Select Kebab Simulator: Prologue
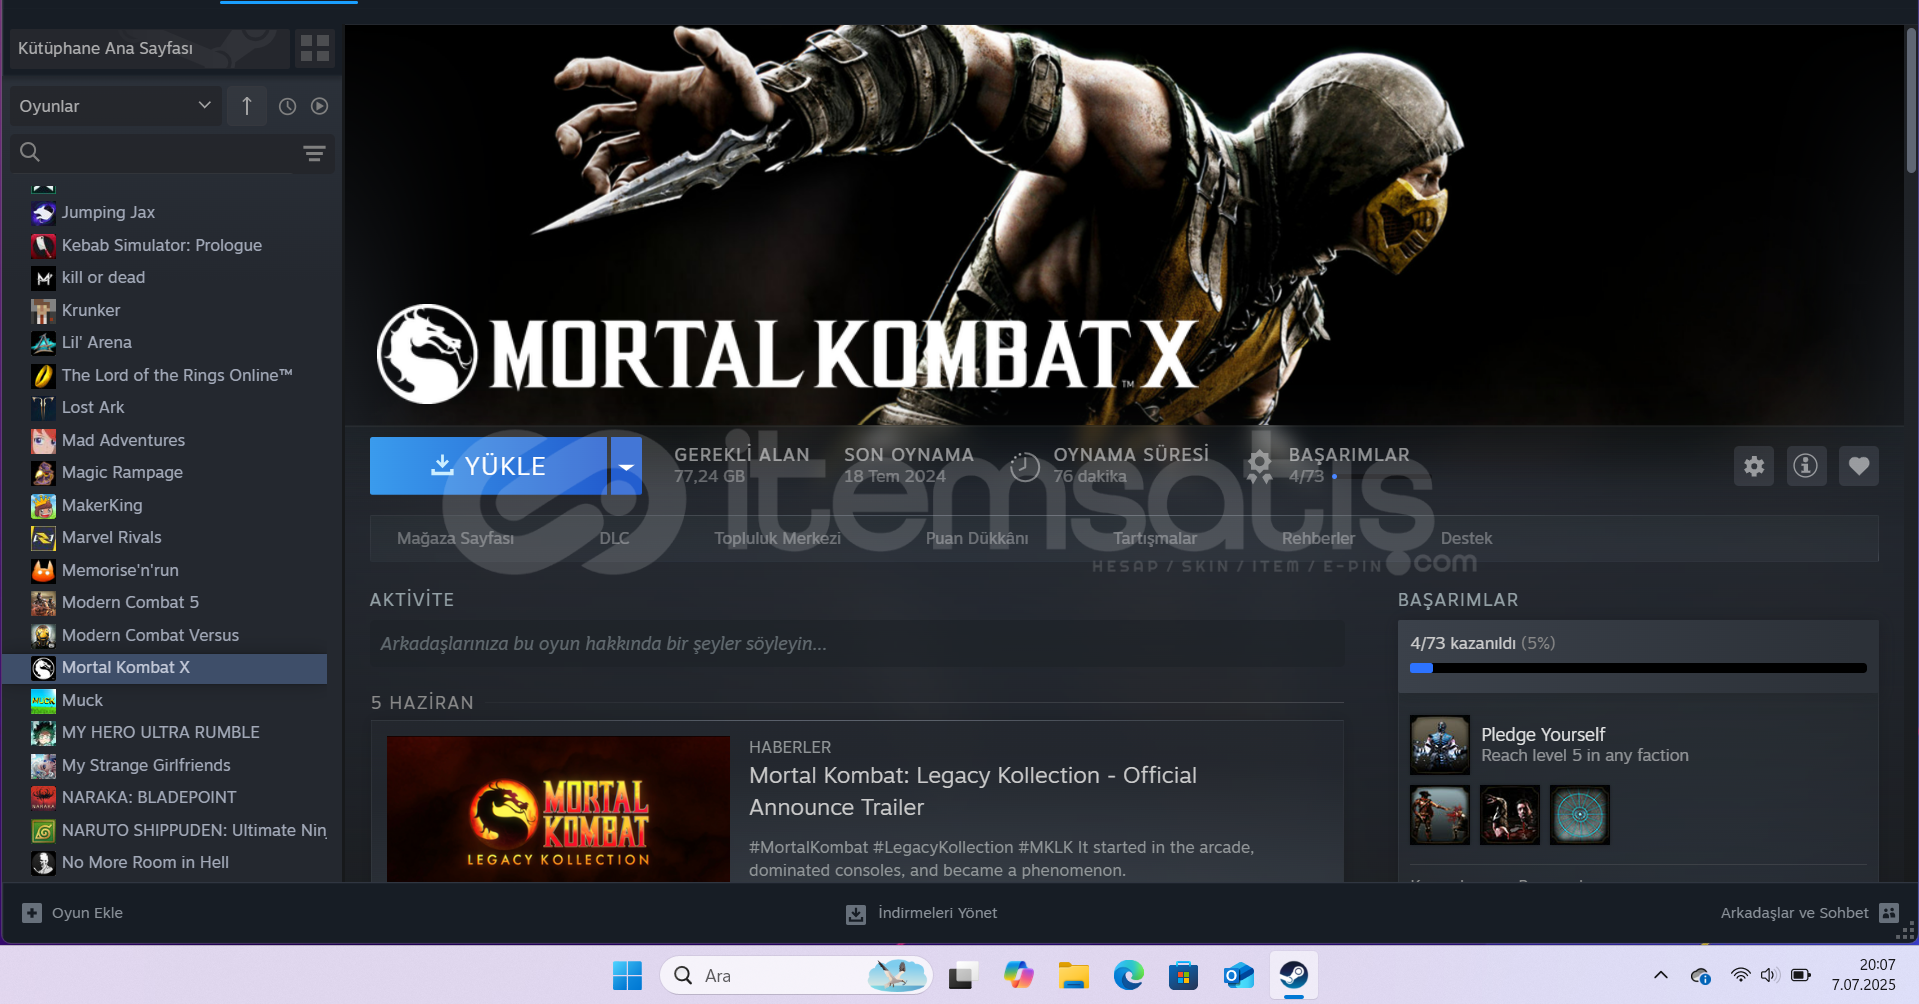1919x1004 pixels. pos(161,245)
